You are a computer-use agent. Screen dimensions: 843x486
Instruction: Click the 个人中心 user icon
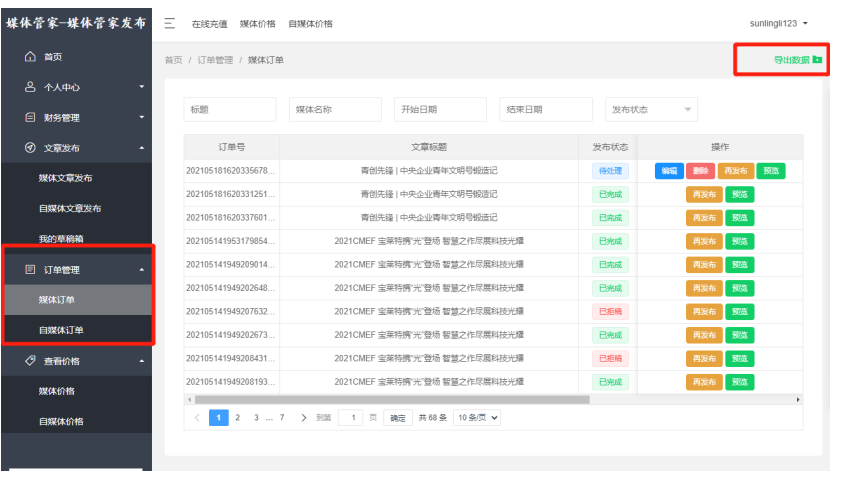[30, 87]
